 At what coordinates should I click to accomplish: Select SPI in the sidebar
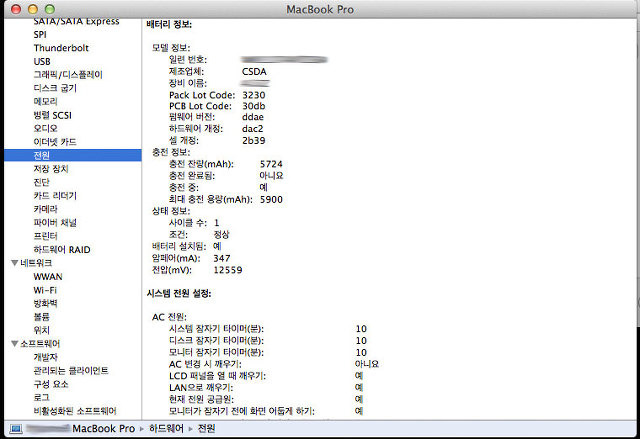coord(40,35)
